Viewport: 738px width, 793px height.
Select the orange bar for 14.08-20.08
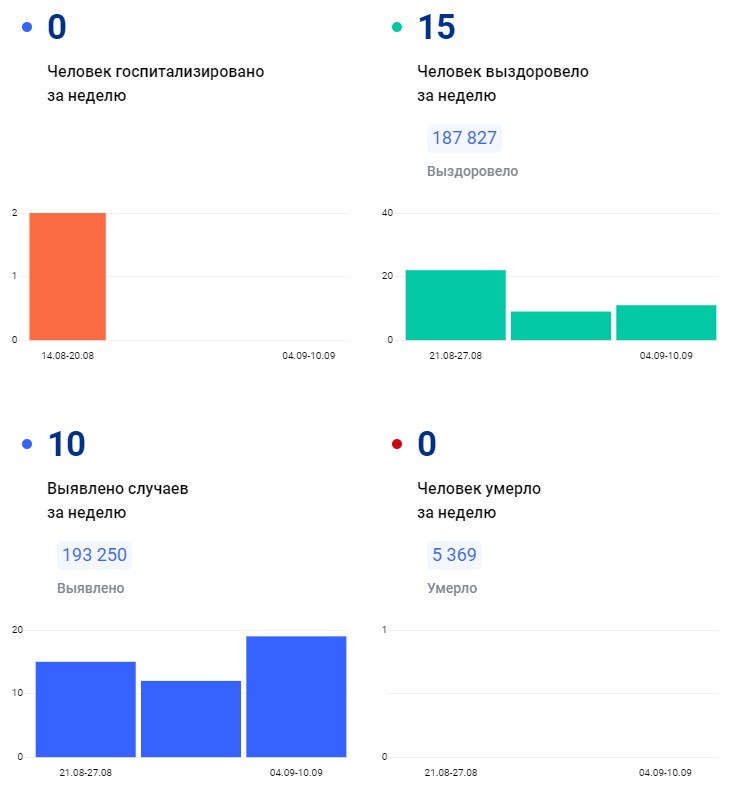coord(67,276)
